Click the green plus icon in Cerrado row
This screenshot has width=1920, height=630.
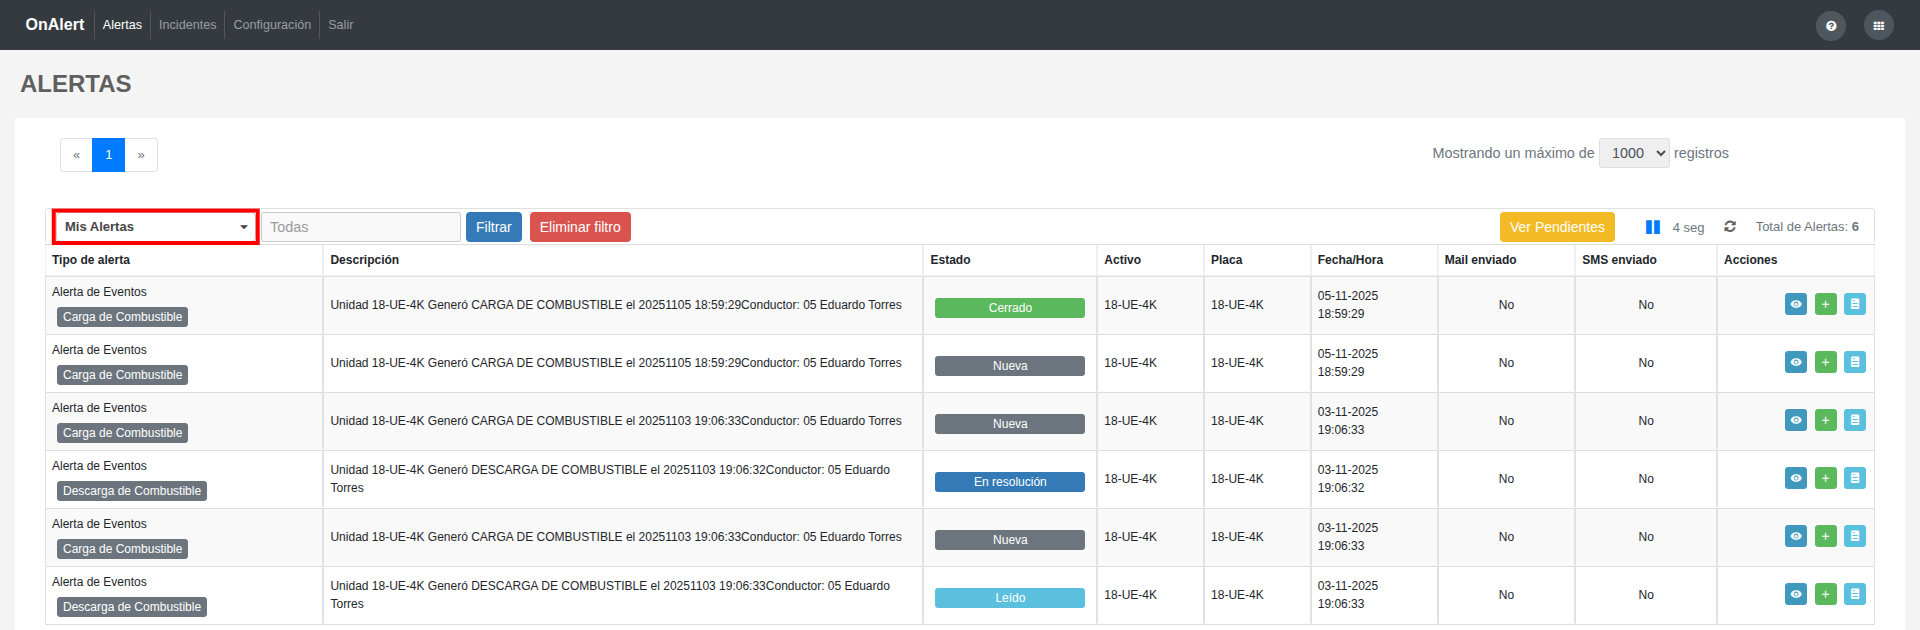point(1826,304)
